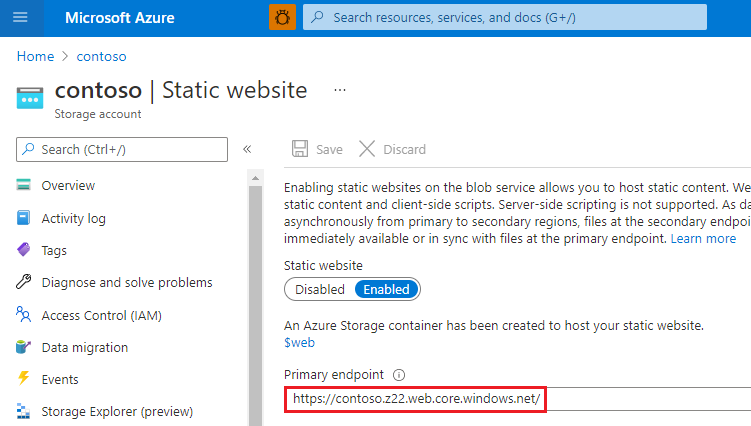
Task: Open Diagnose and solve problems
Action: coord(127,282)
